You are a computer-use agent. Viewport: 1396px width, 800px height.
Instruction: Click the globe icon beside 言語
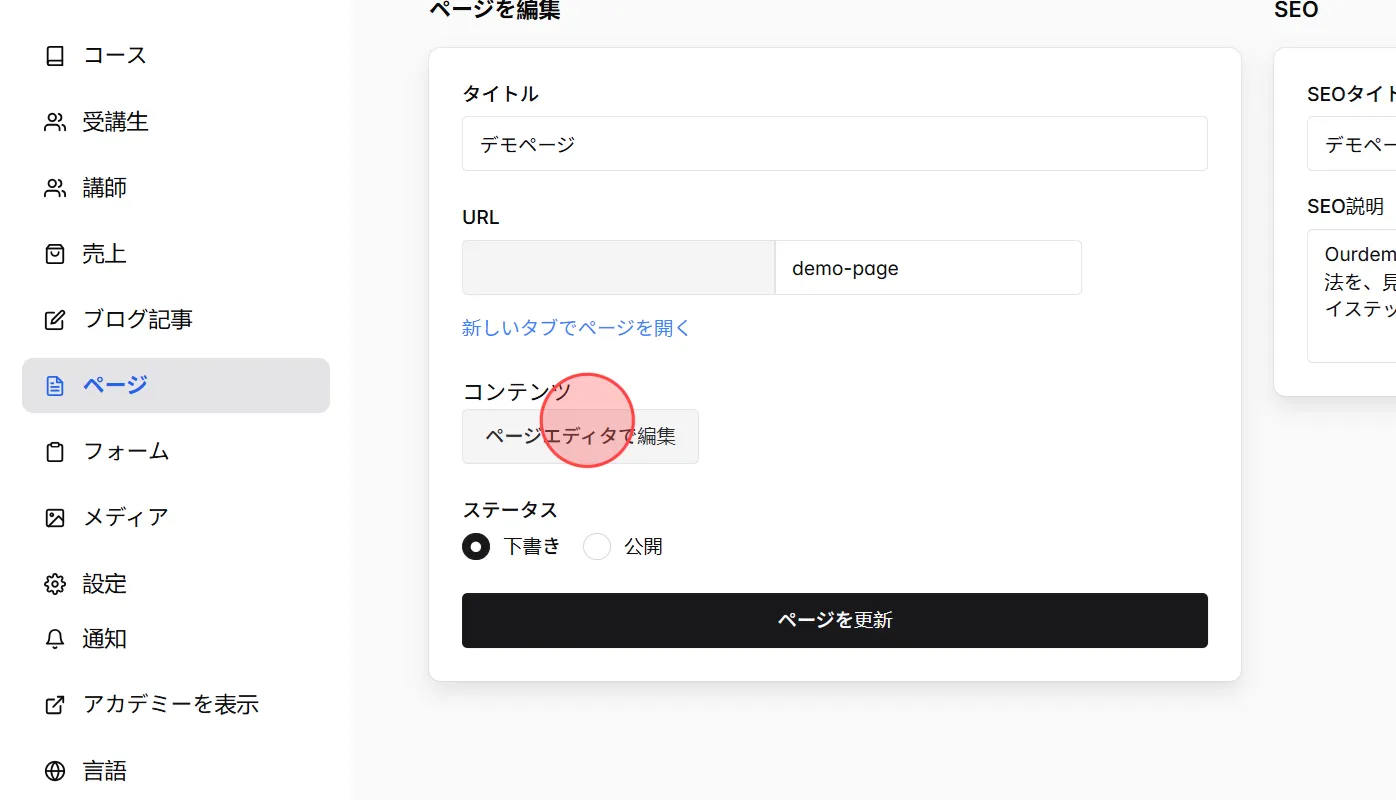coord(55,771)
